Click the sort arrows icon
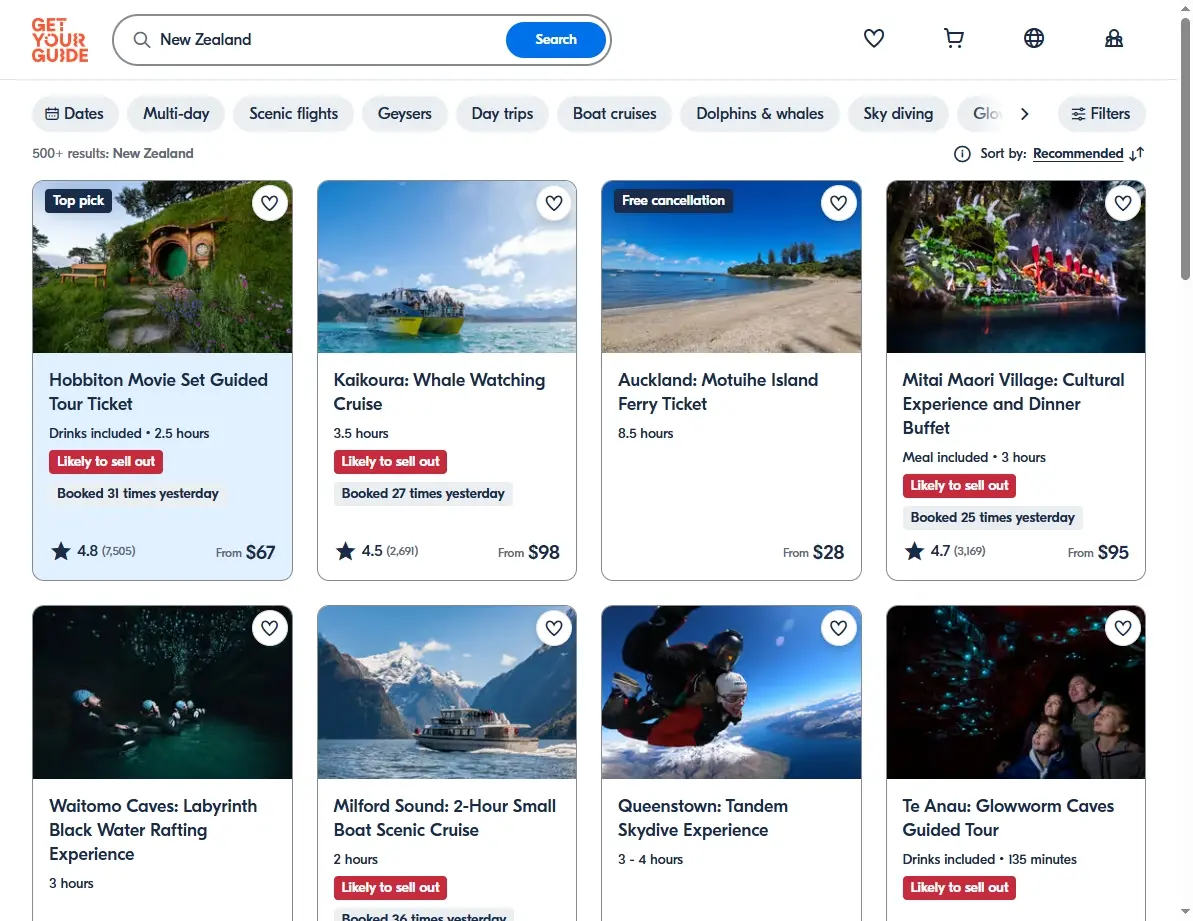 click(1137, 154)
